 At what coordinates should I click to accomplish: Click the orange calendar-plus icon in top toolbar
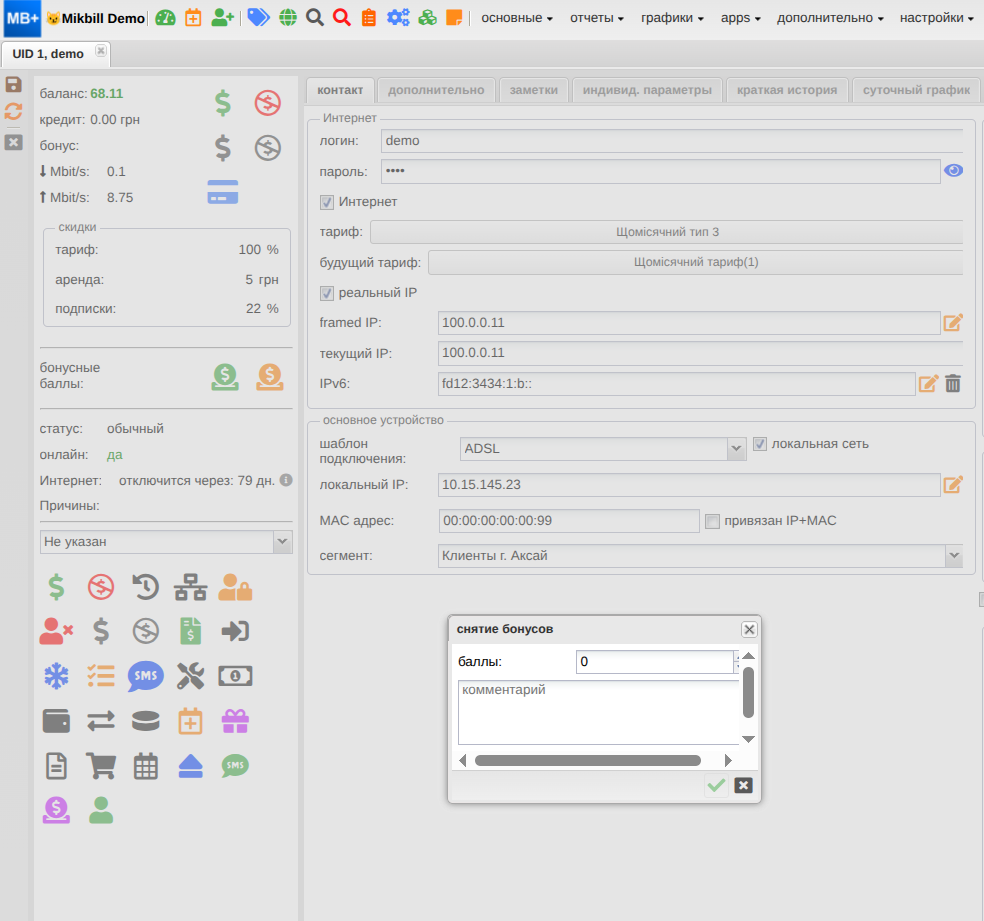click(x=193, y=18)
